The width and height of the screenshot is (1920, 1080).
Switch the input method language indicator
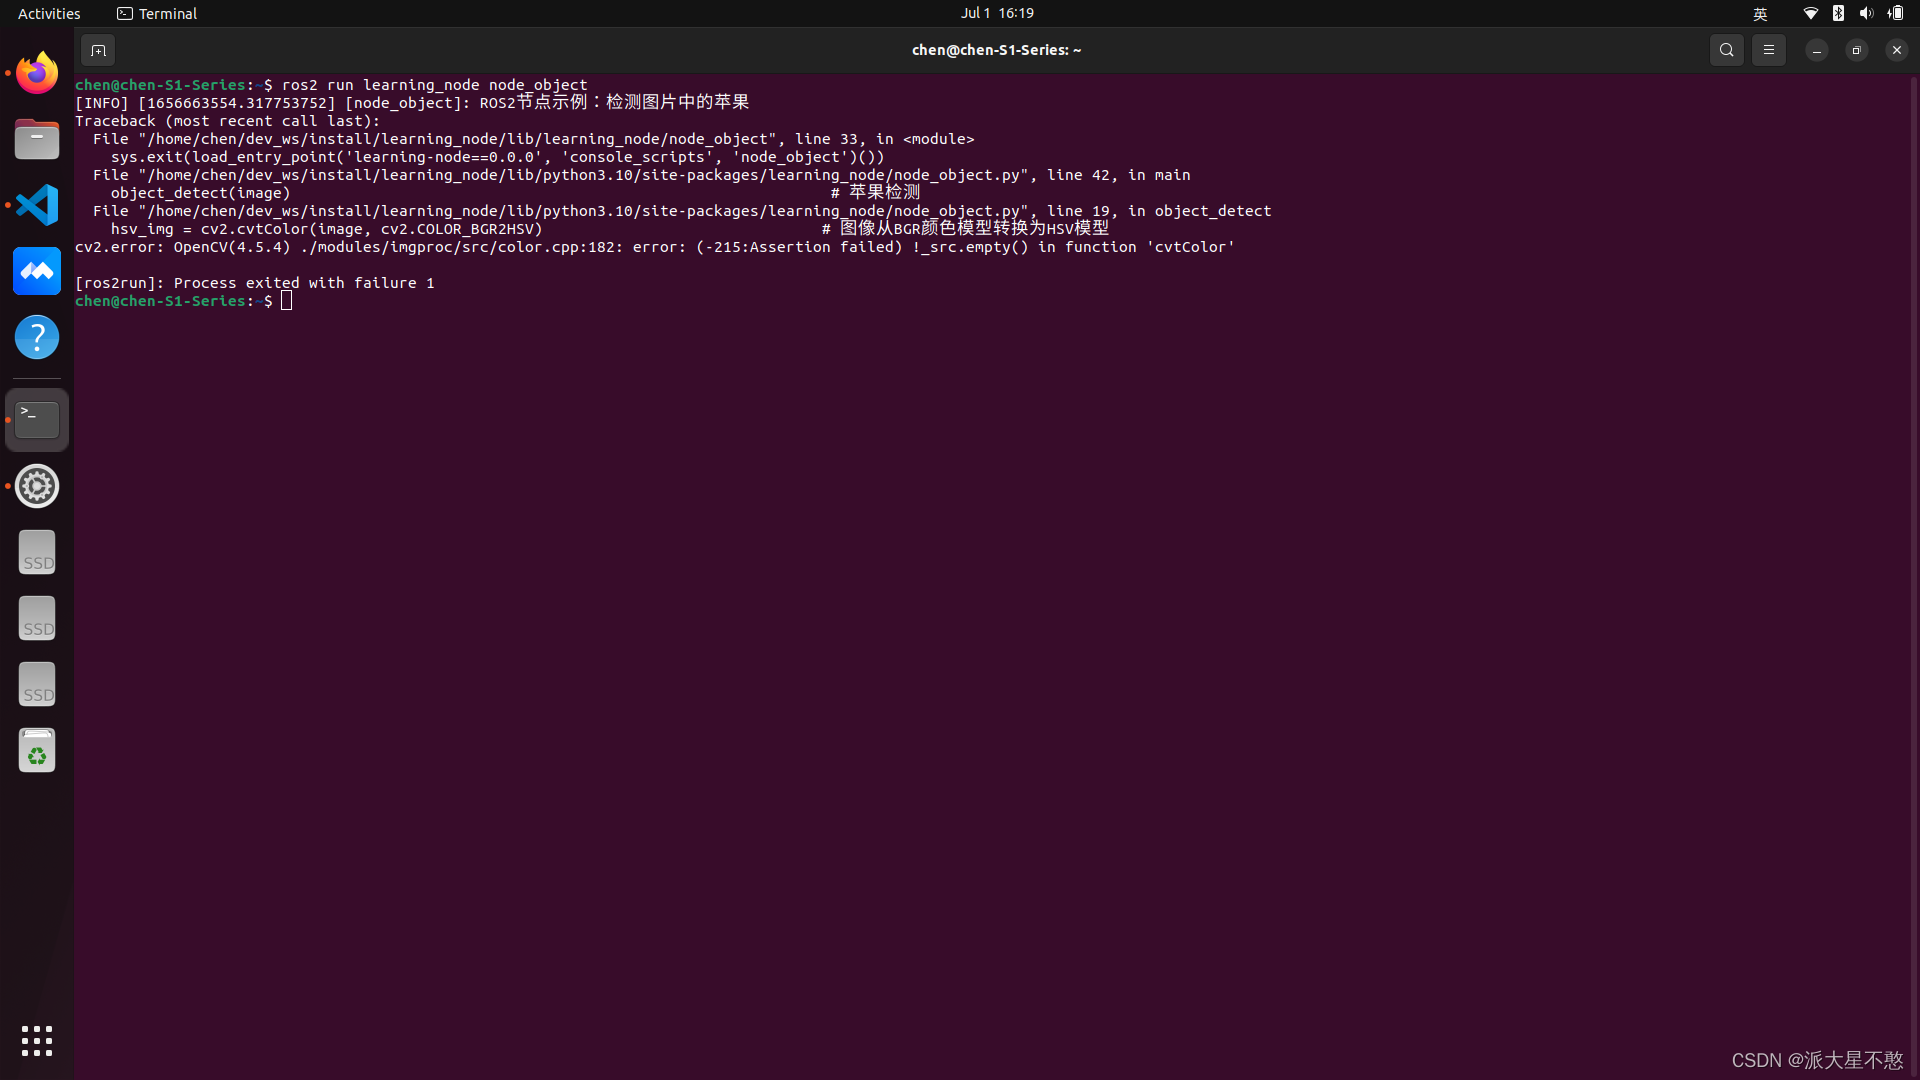[x=1760, y=13]
